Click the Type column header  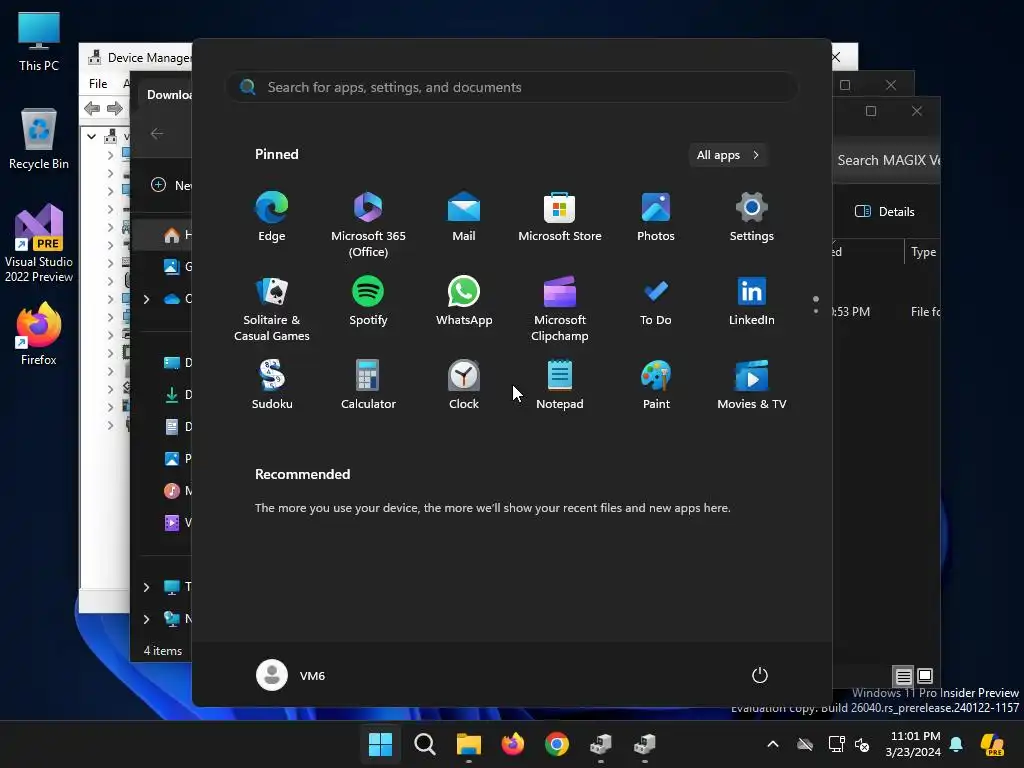923,252
